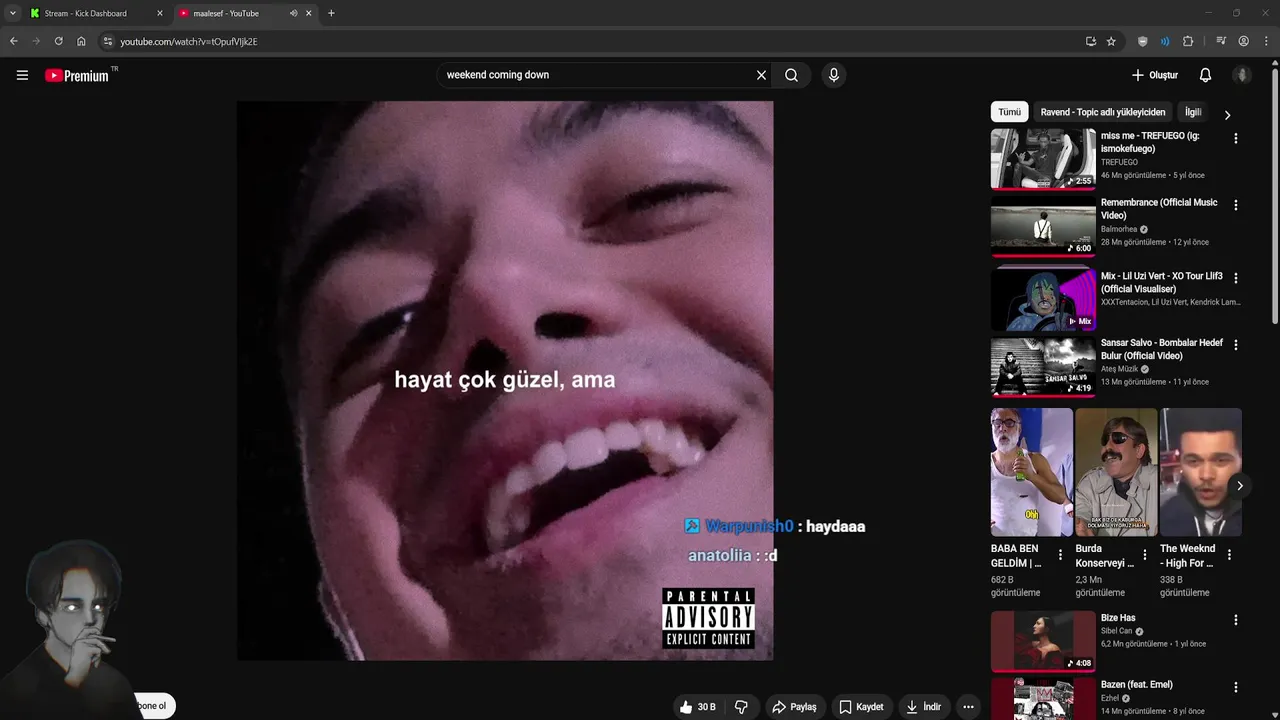The image size is (1280, 720).
Task: Select the İlgili filter chip
Action: tap(1193, 112)
